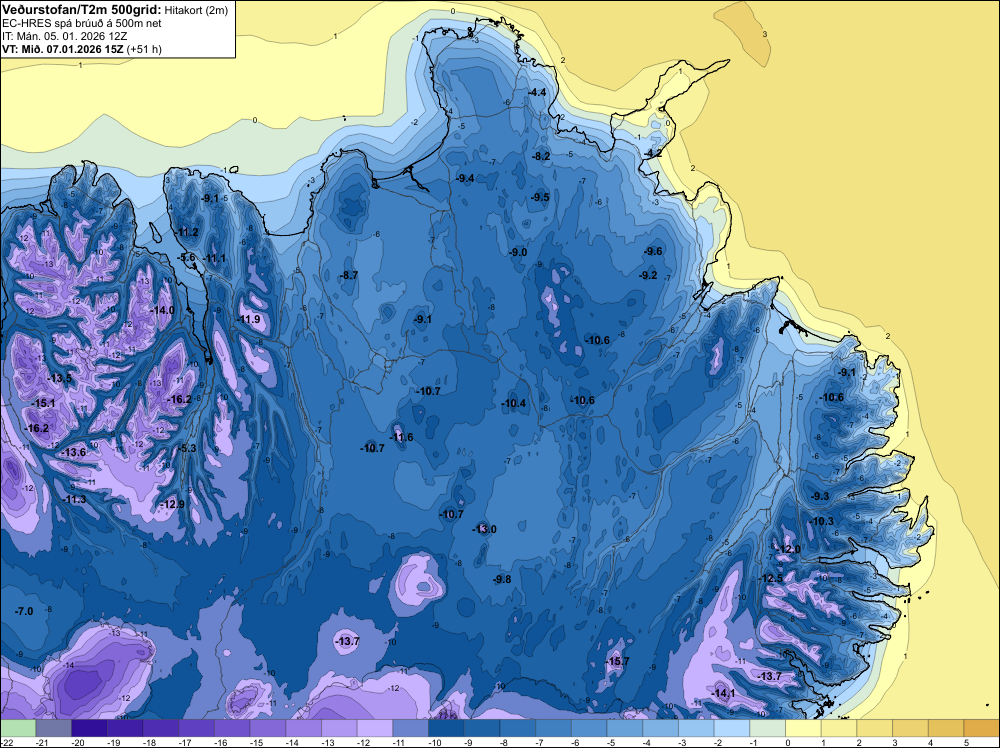
Task: Click the -11.1 temperature label
Action: click(x=214, y=258)
